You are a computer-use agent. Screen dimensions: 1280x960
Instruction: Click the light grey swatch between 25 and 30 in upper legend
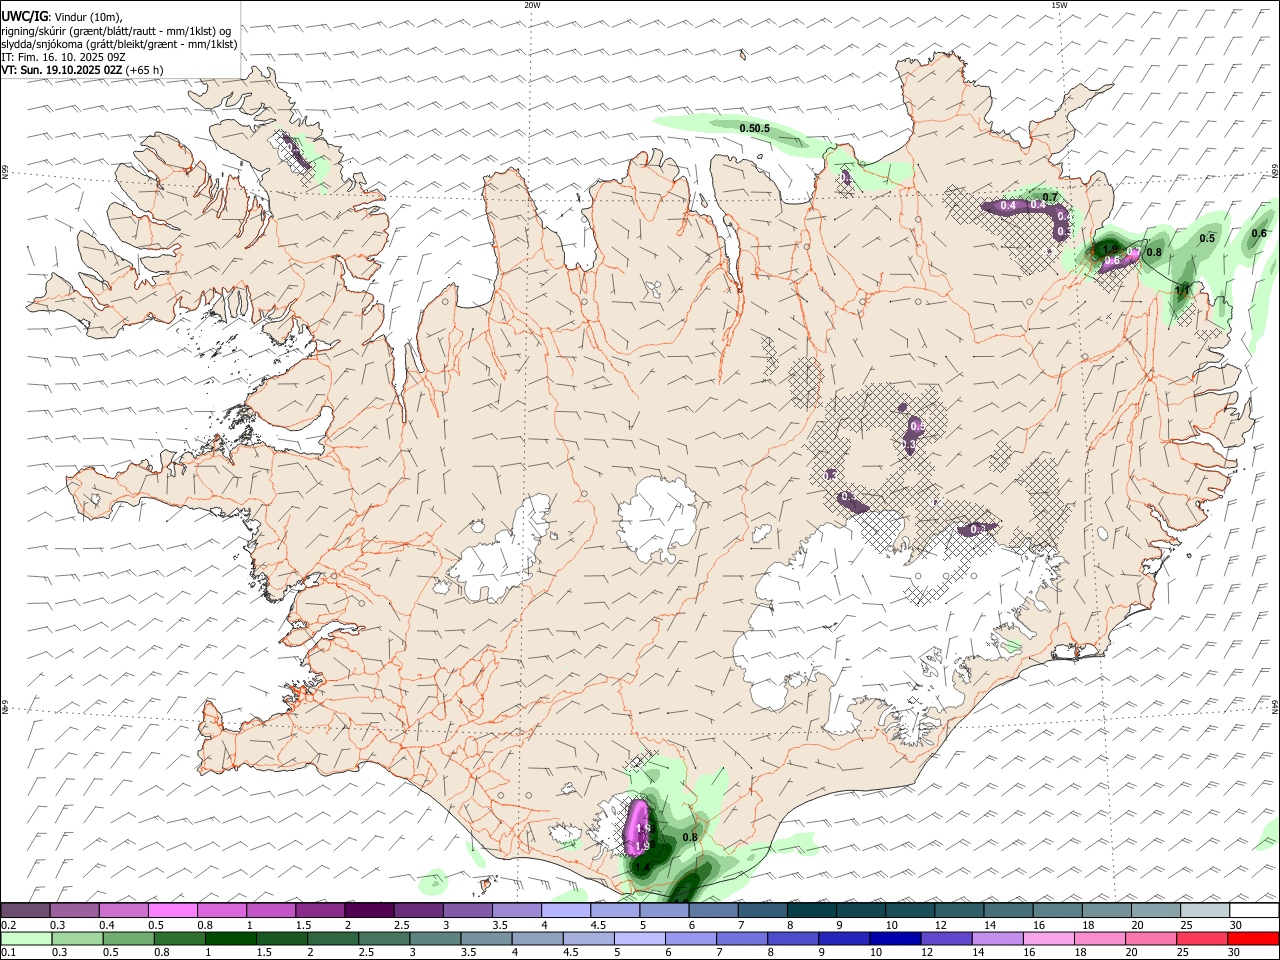click(x=1204, y=910)
